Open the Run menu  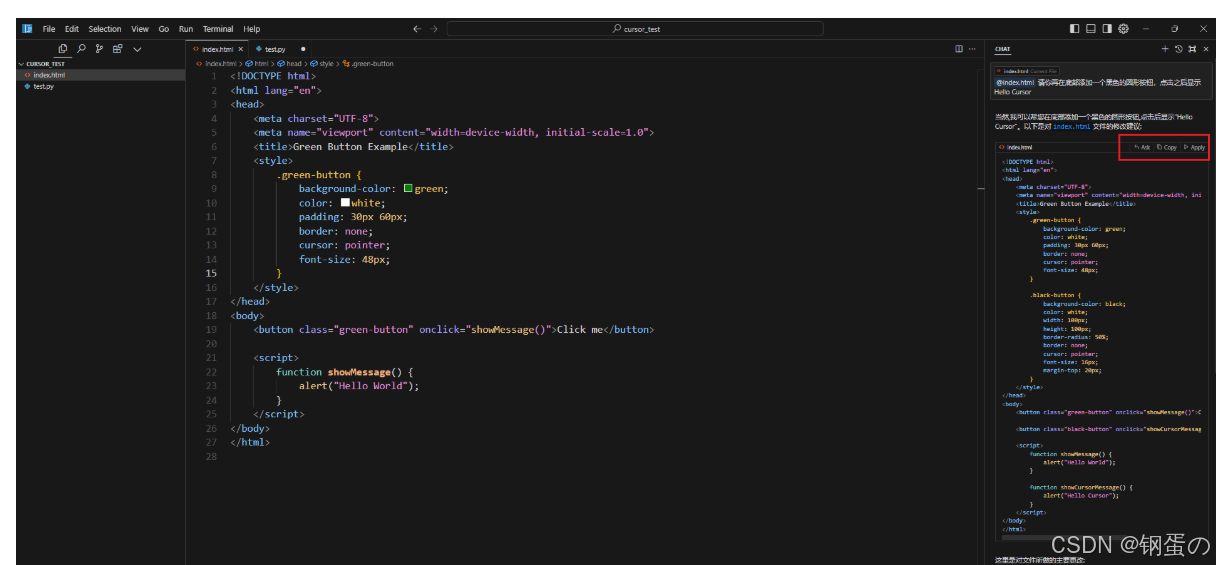186,29
